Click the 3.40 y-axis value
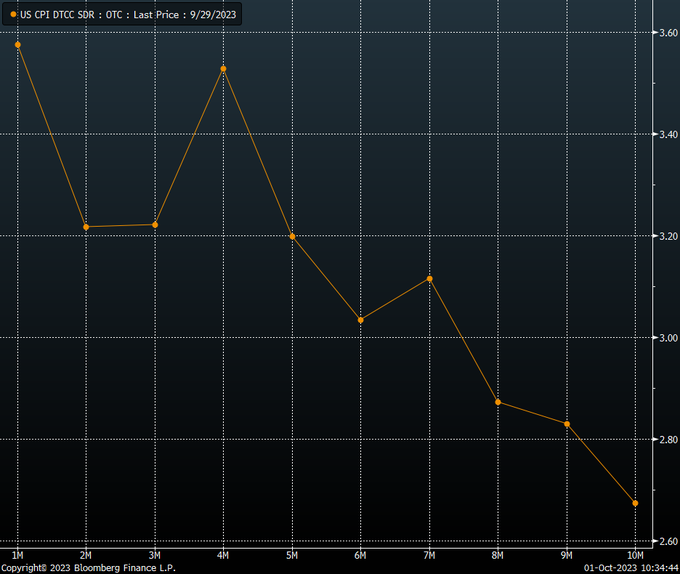 (x=668, y=134)
